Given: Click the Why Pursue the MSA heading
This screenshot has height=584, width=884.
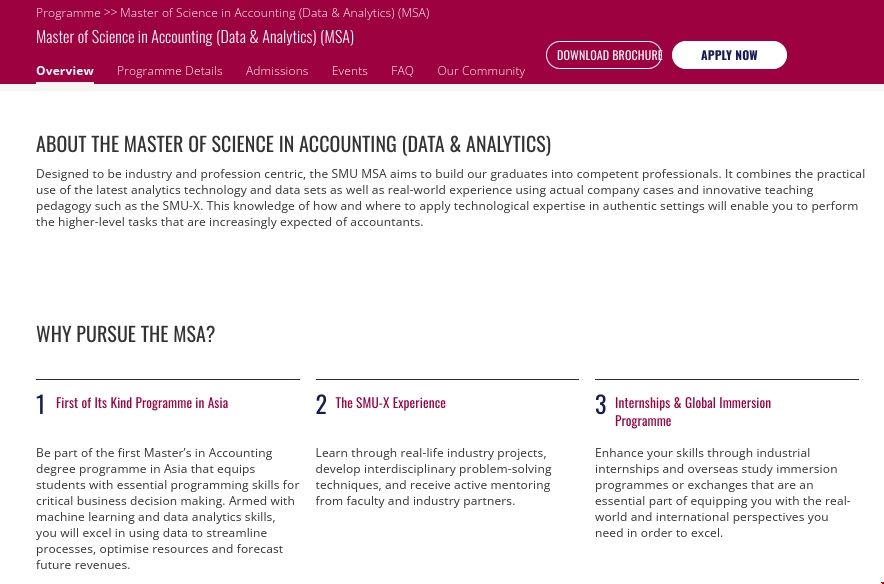Looking at the screenshot, I should click(x=125, y=334).
